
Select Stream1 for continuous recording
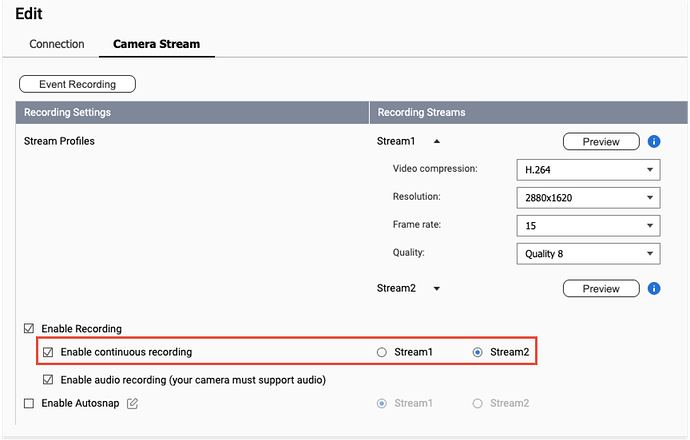tap(381, 352)
